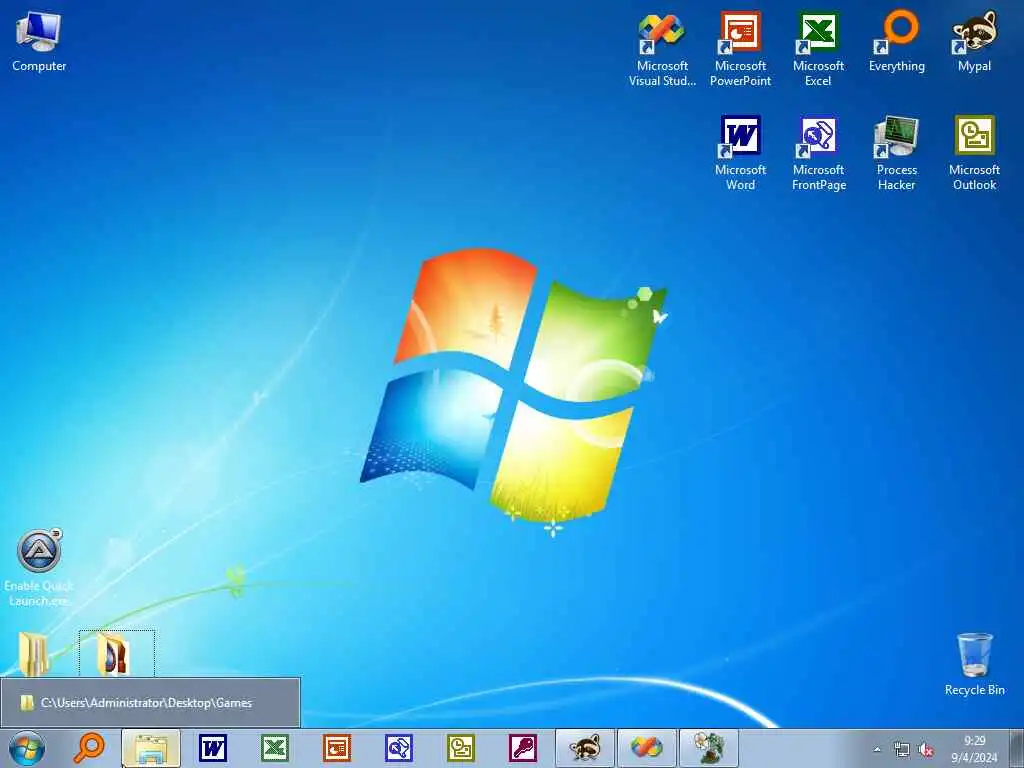Open the network status tray icon
The height and width of the screenshot is (768, 1024).
tap(902, 750)
